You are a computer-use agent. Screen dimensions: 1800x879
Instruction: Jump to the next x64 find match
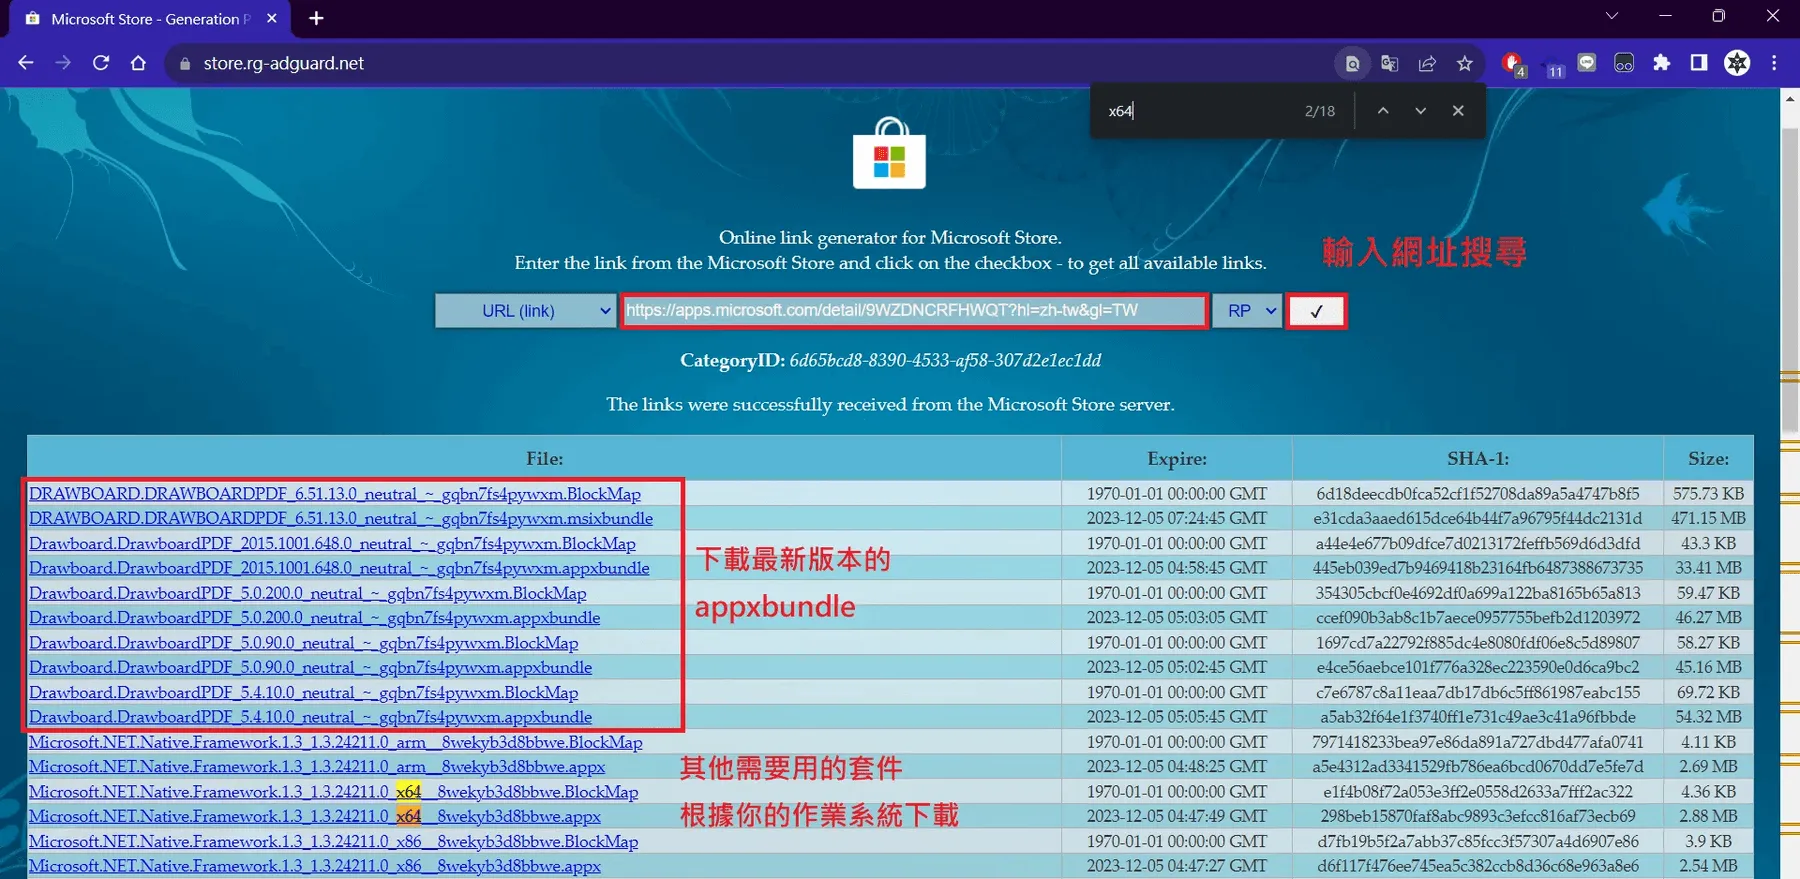click(1420, 111)
